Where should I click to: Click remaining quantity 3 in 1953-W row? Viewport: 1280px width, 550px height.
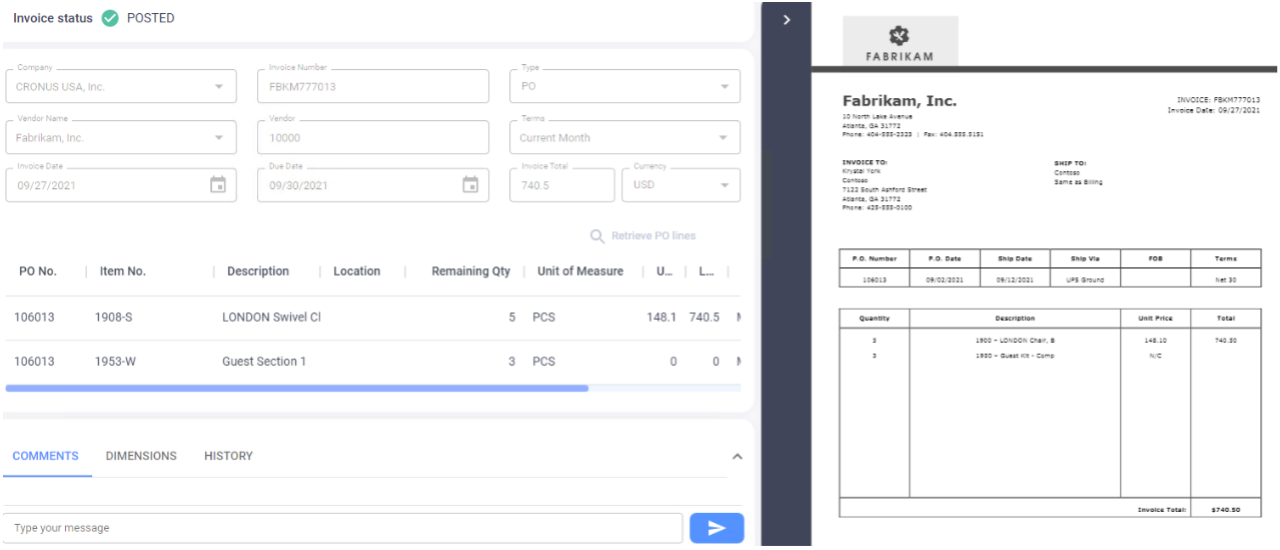click(512, 361)
